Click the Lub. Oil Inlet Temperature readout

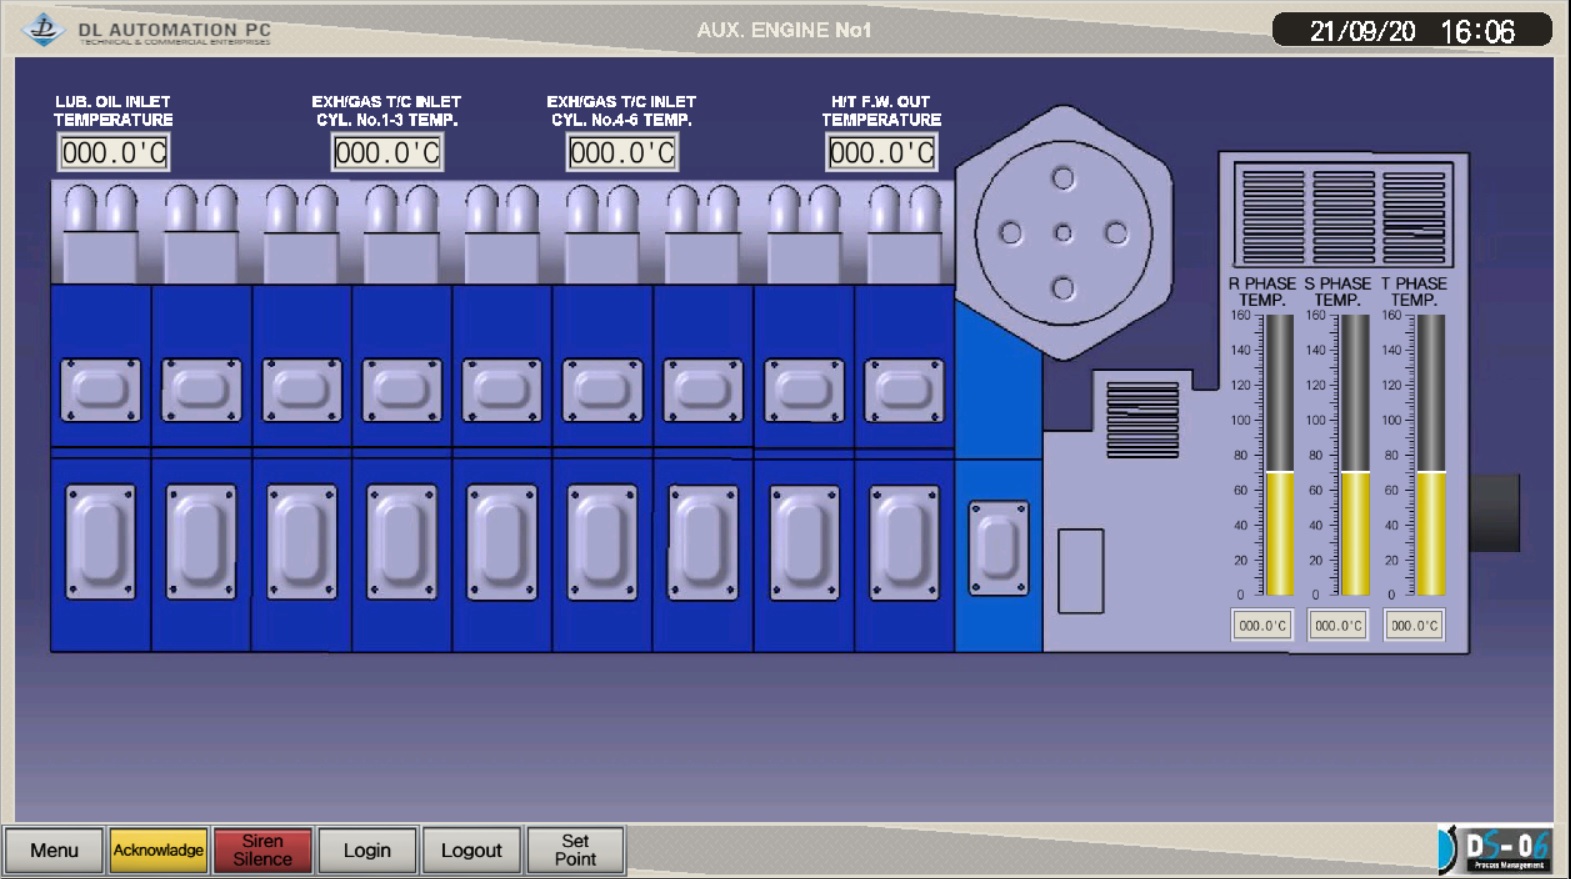(x=113, y=153)
